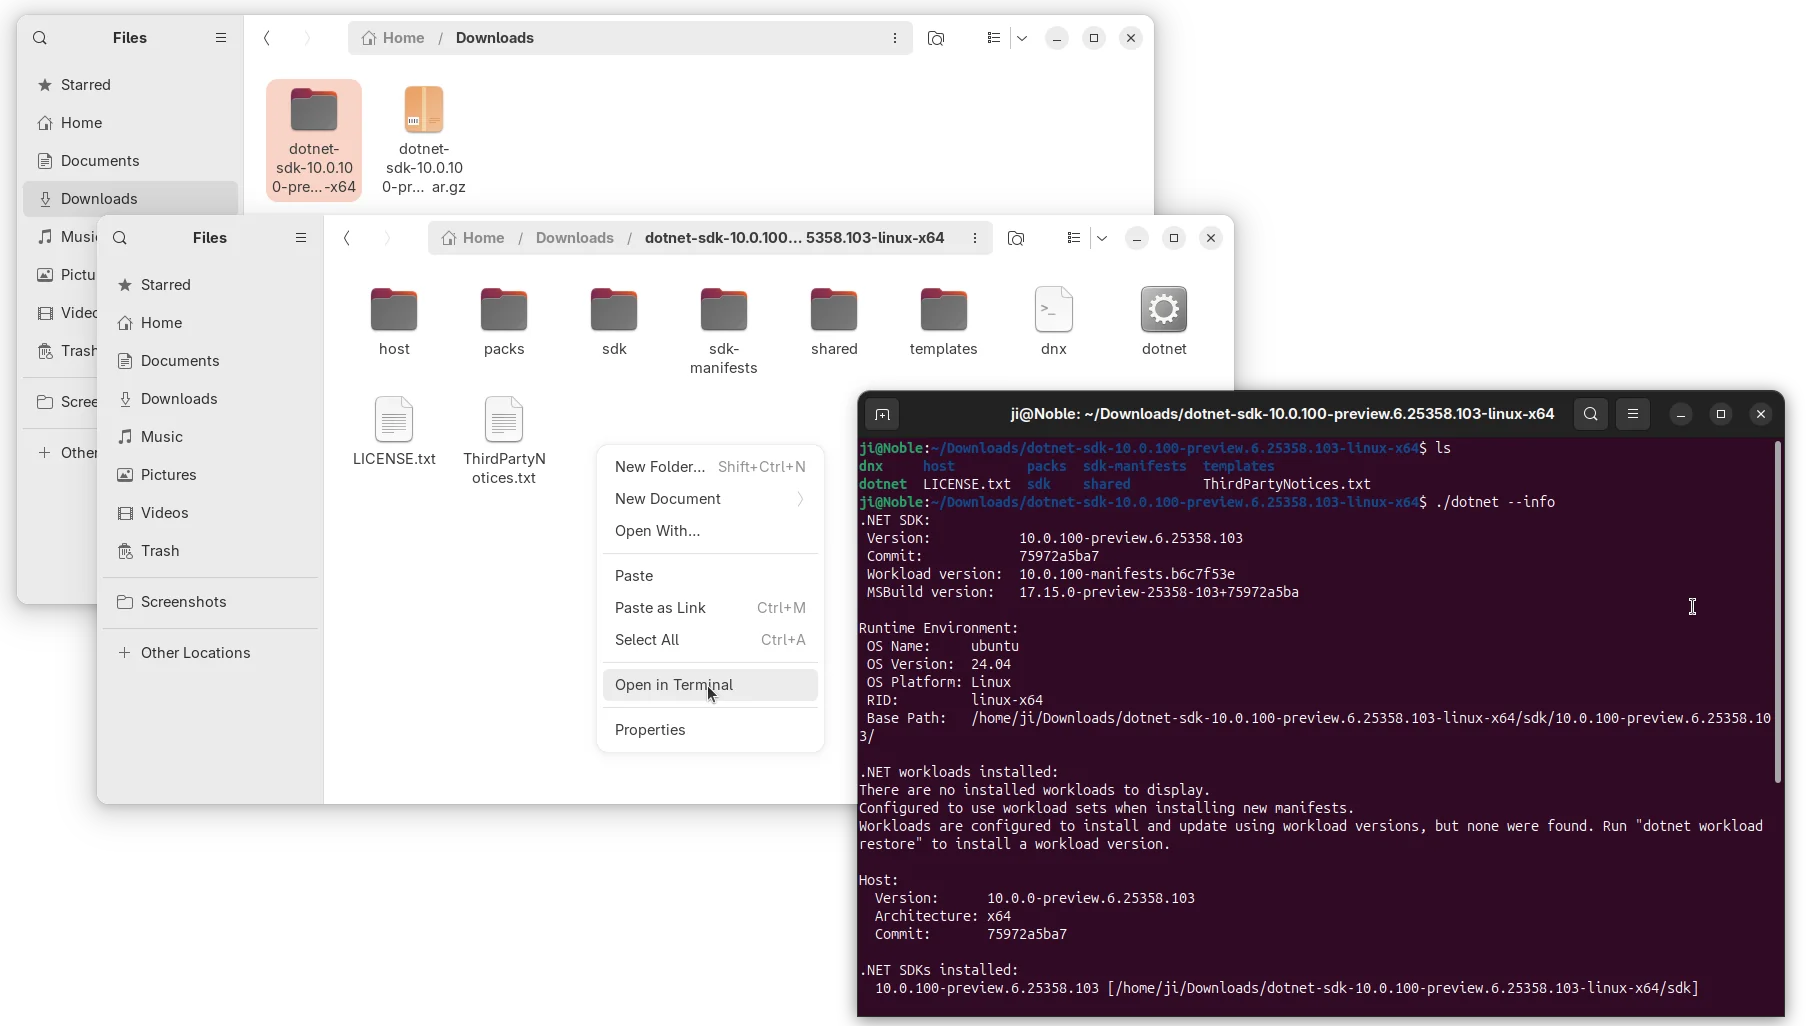Screen dimensions: 1817x1026
Task: Open new tab in terminal window
Action: pyautogui.click(x=882, y=414)
